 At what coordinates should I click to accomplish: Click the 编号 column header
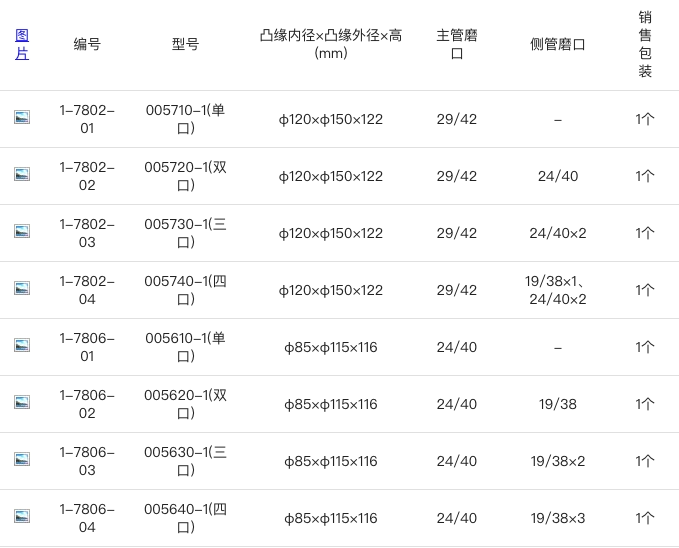[87, 44]
